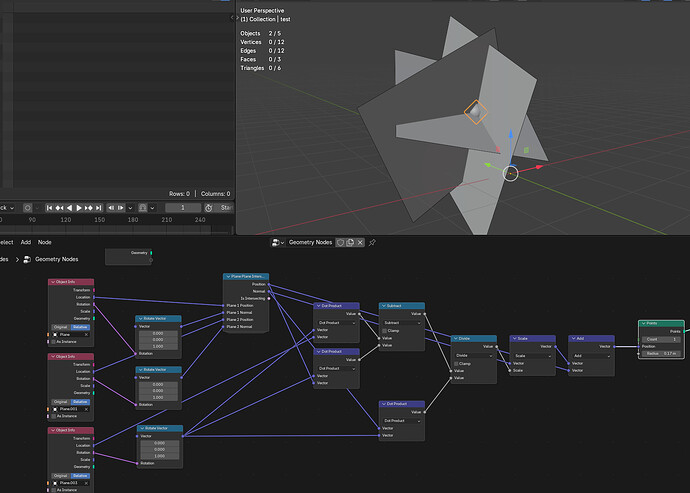
Task: Enable As Instance for the Plane object node
Action: [54, 342]
